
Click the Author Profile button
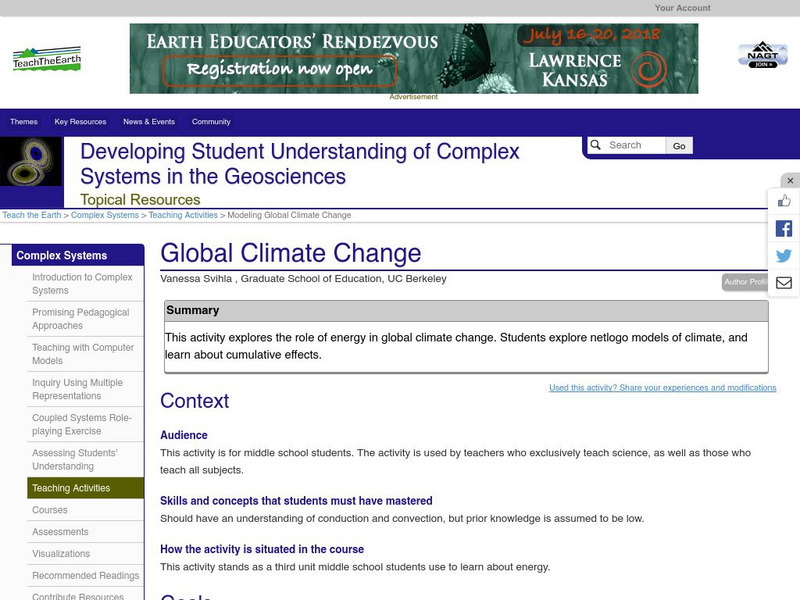tap(745, 282)
